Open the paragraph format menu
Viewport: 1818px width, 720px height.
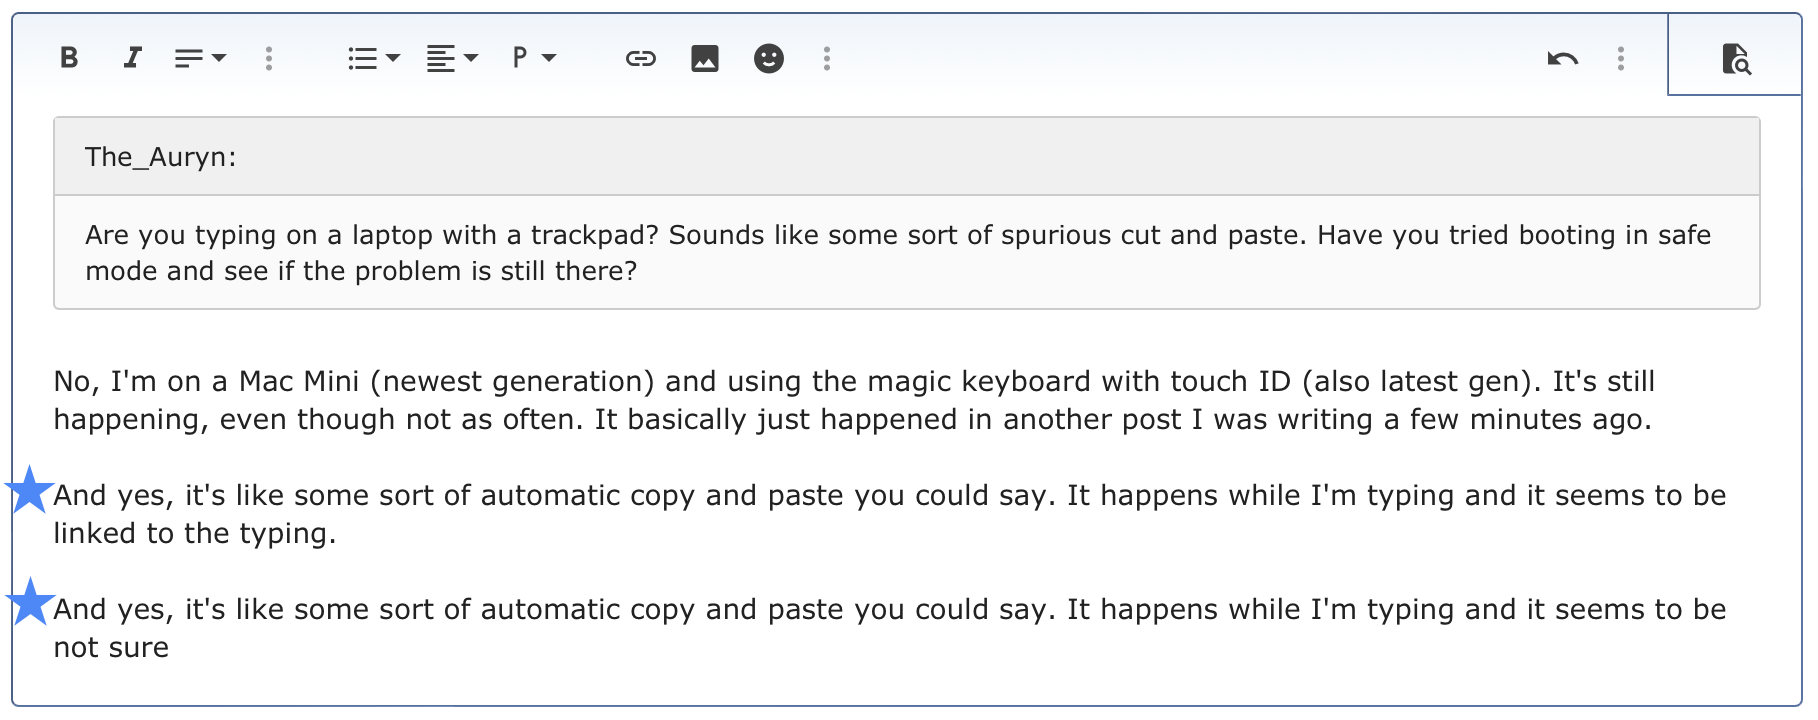[534, 58]
